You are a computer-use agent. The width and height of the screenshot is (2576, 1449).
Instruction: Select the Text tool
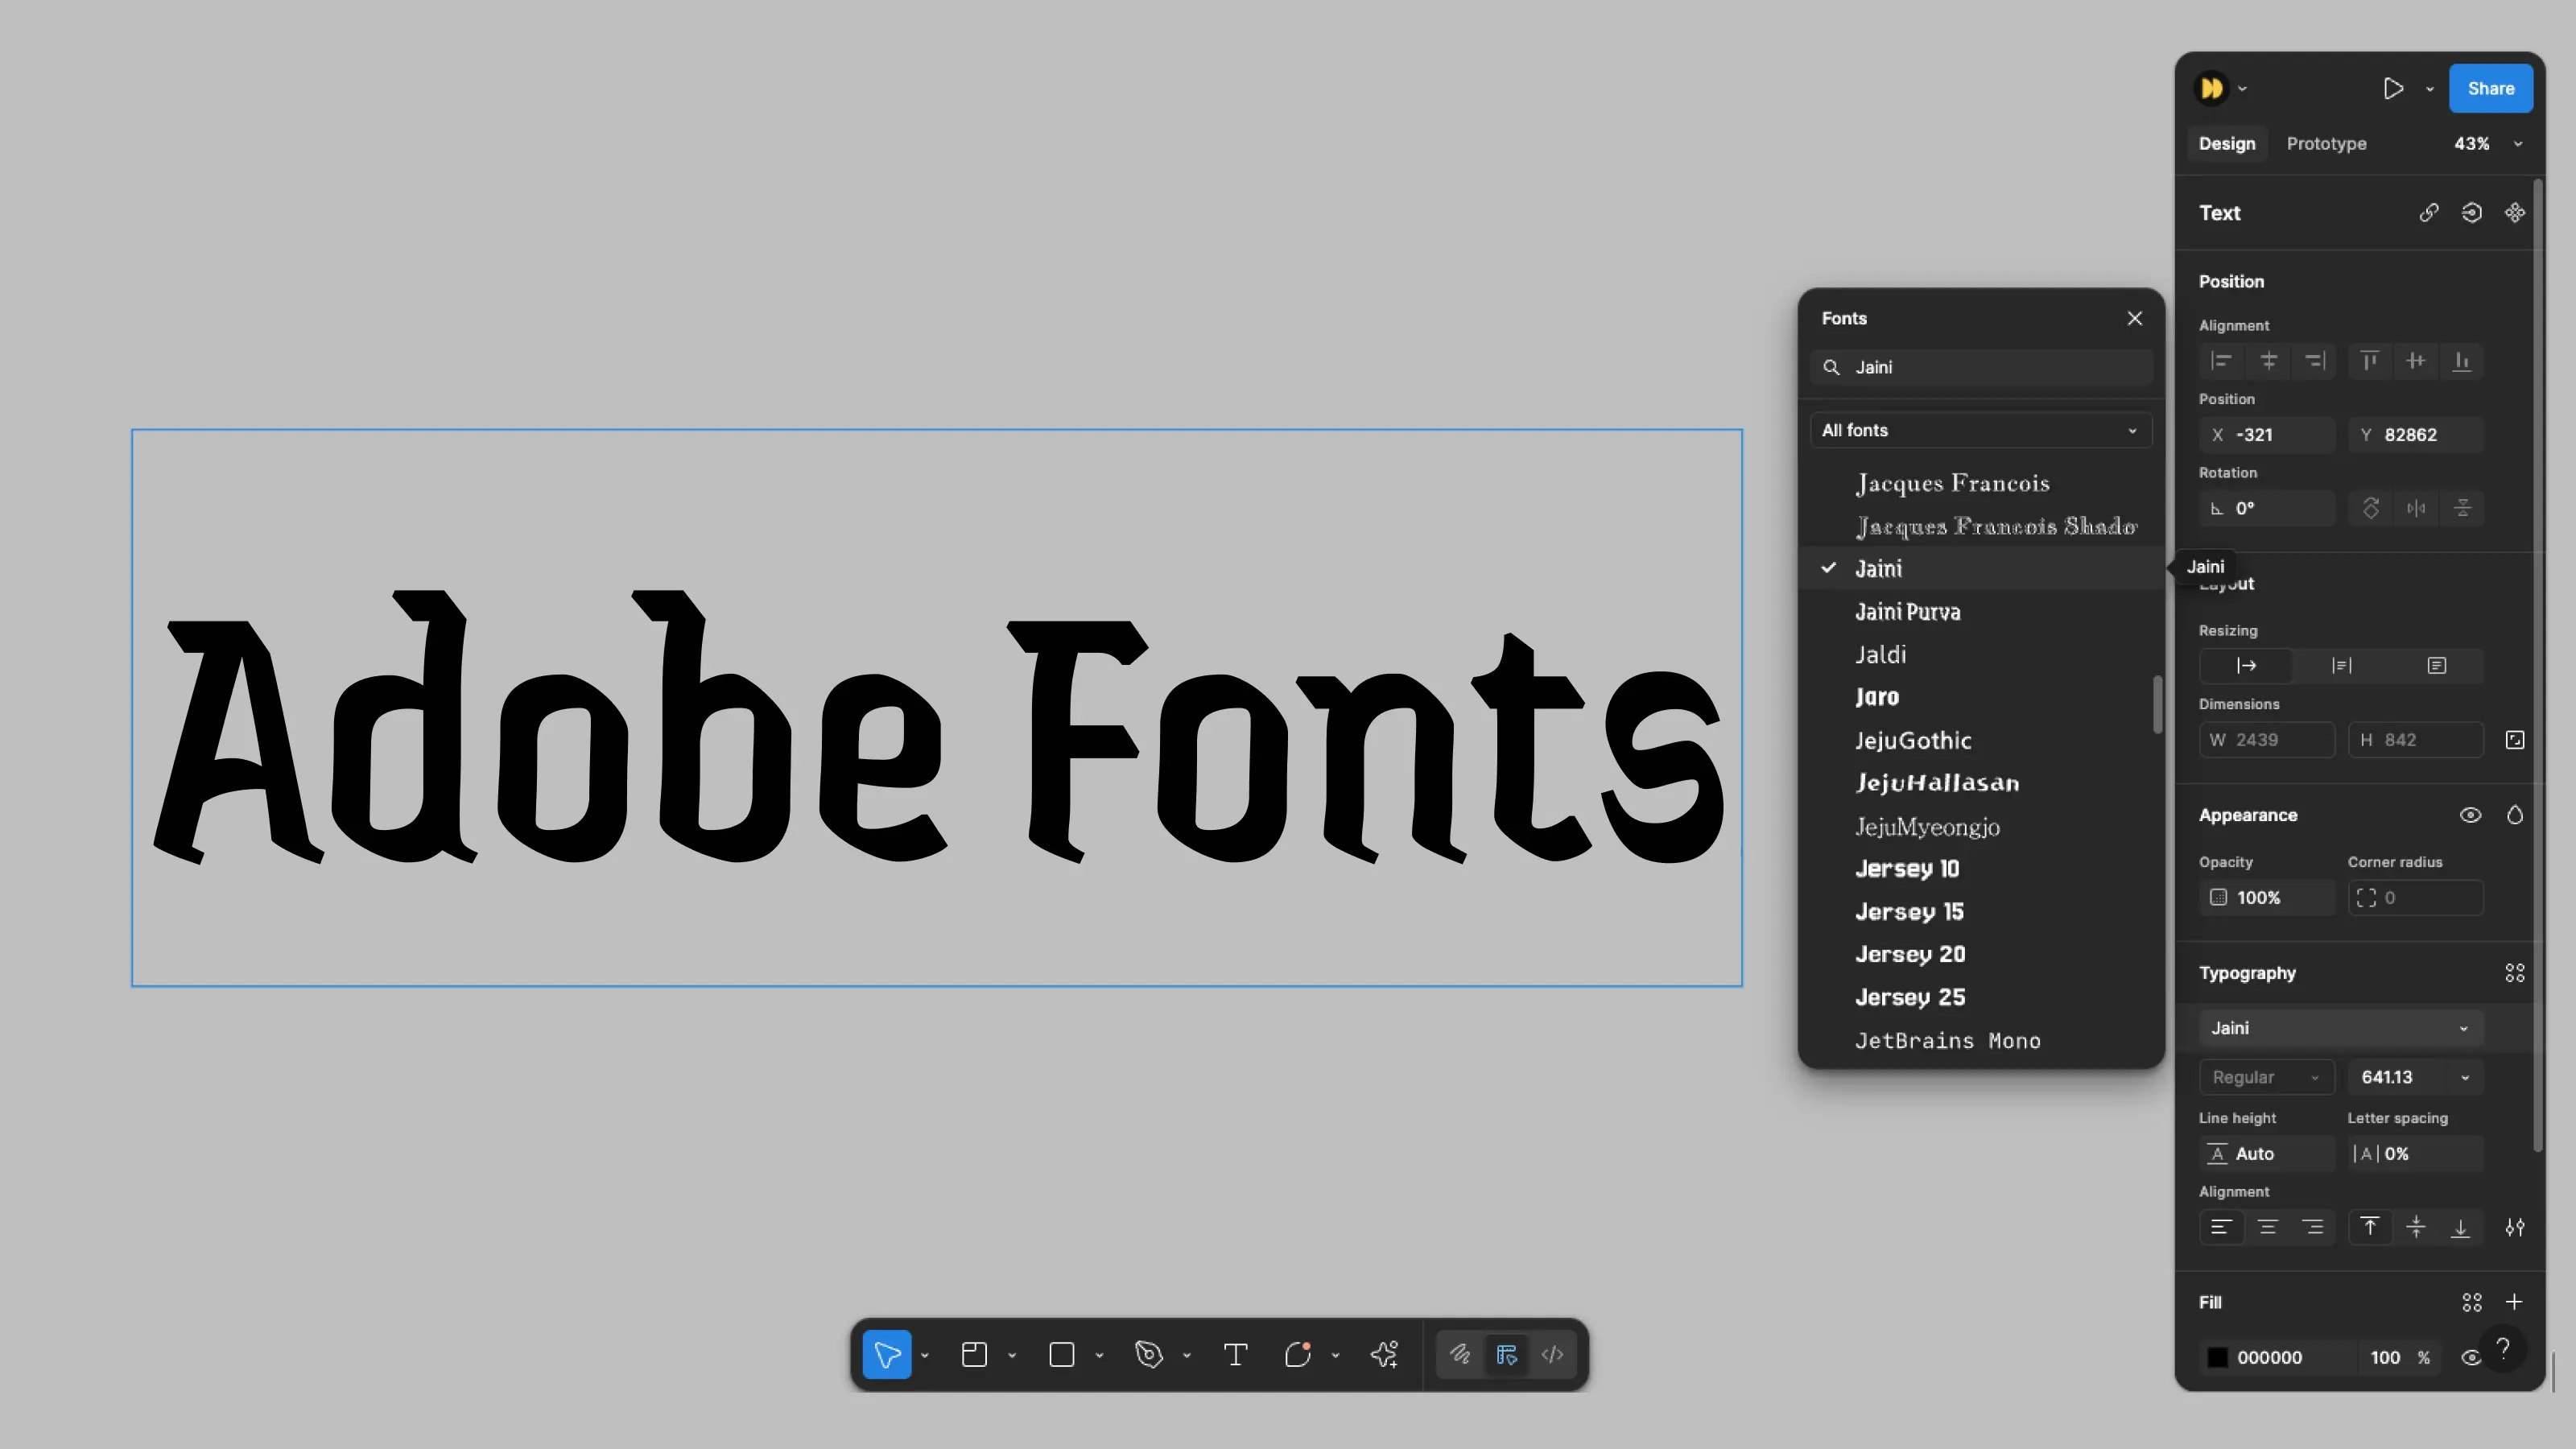(1236, 1355)
